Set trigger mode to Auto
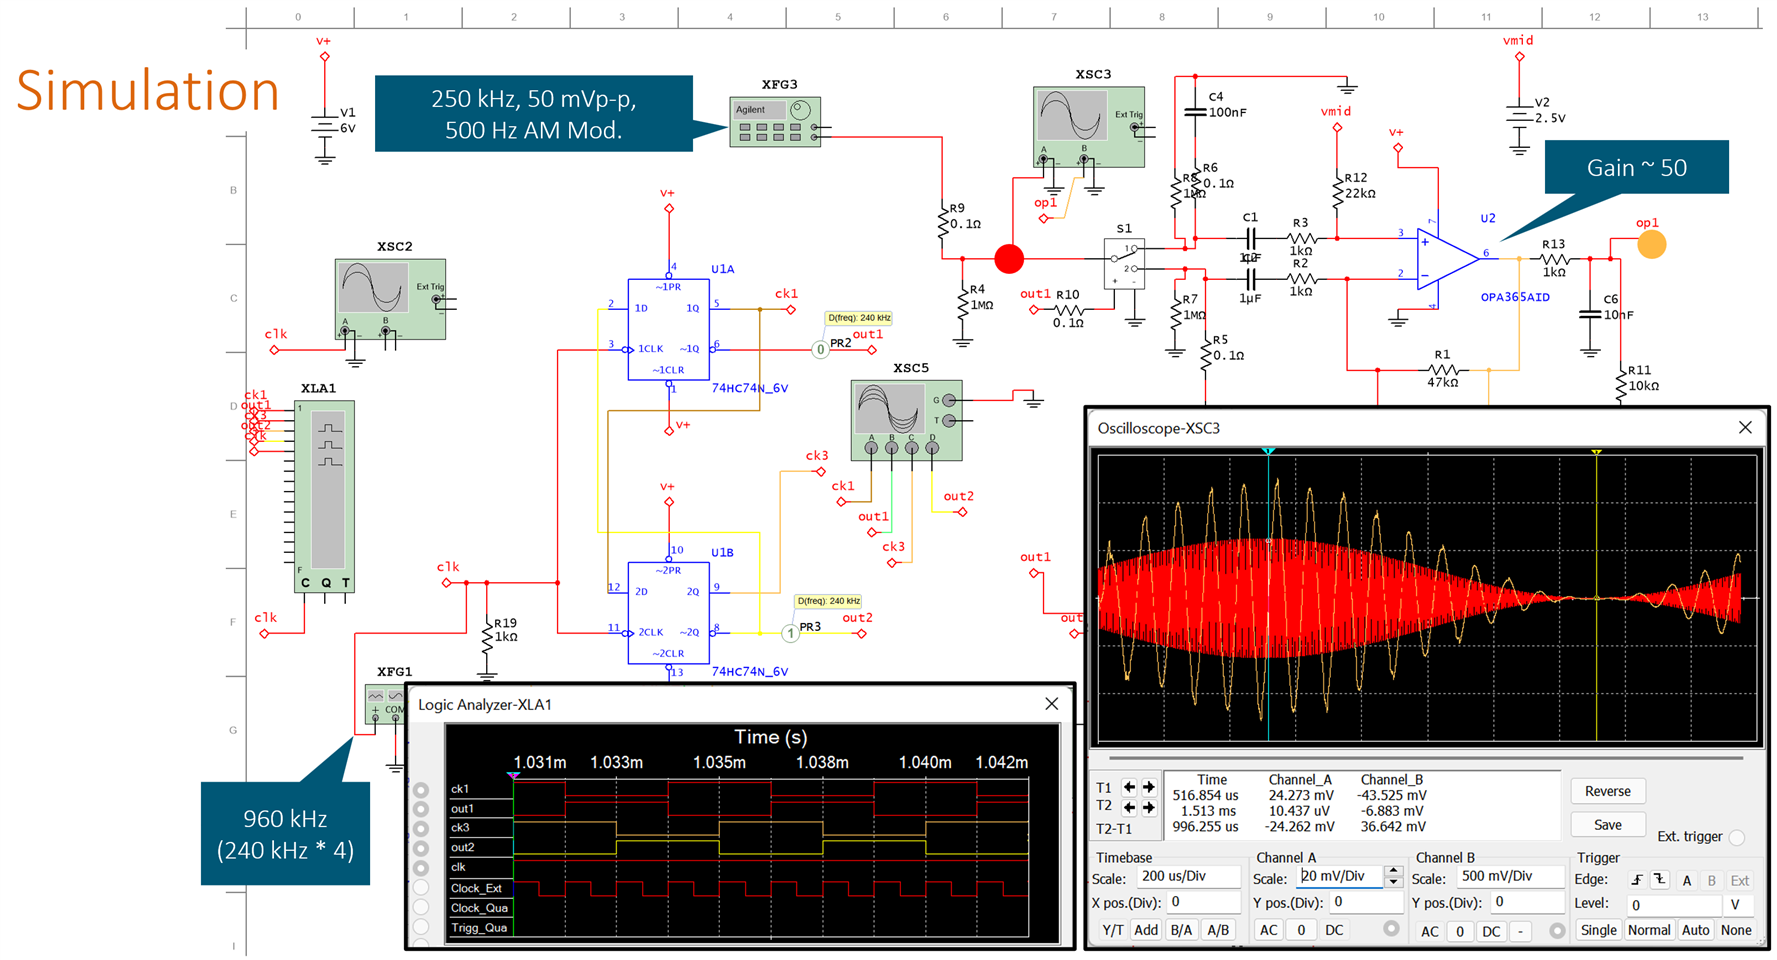The height and width of the screenshot is (960, 1777). (x=1695, y=930)
